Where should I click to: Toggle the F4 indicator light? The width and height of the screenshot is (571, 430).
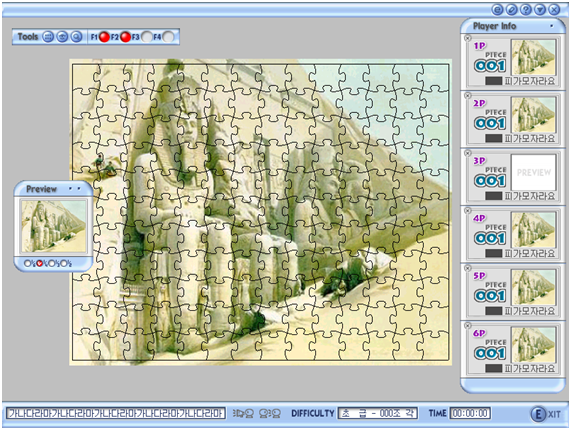[x=168, y=37]
